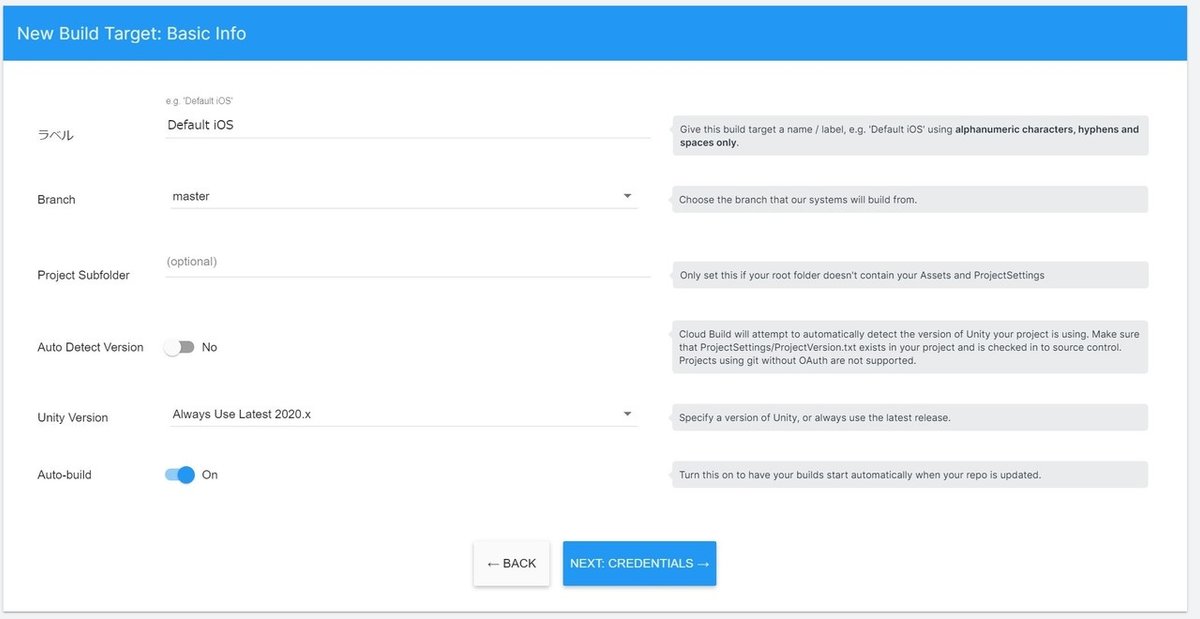This screenshot has height=619, width=1200.
Task: Click the Assets and ProjectSettings hint box
Action: [x=862, y=275]
